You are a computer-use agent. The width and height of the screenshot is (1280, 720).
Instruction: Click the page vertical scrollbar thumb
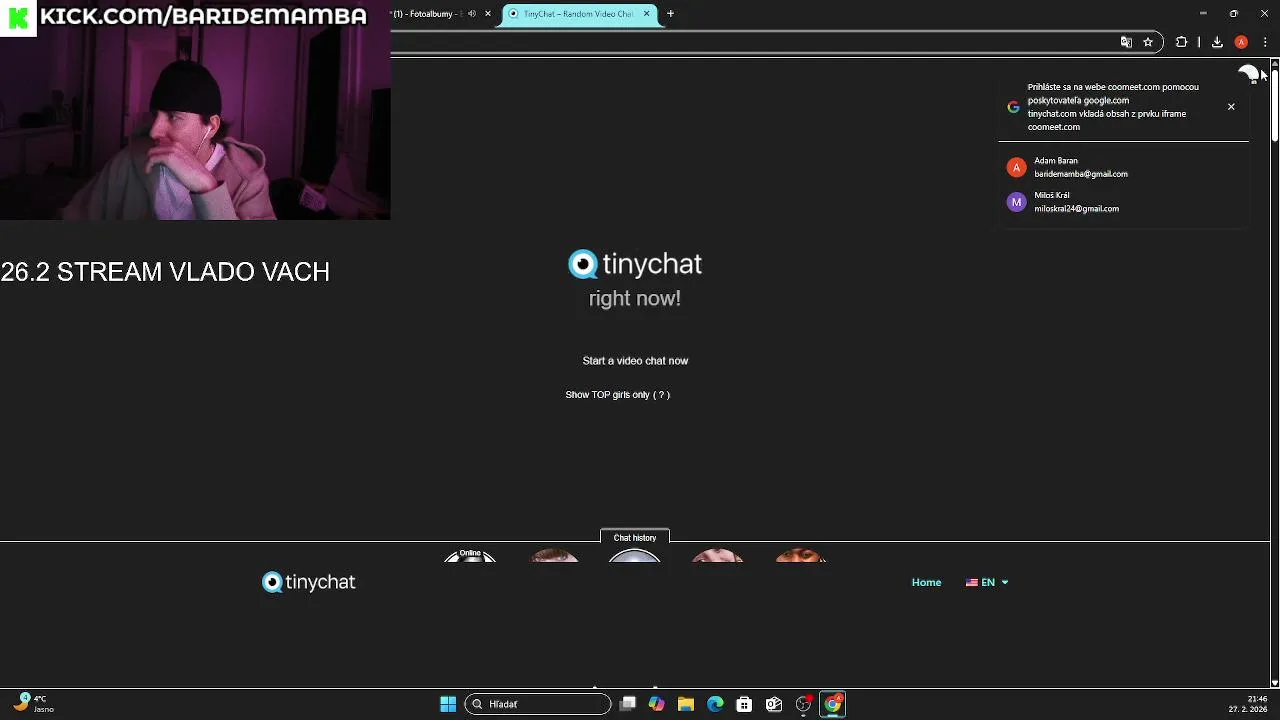1274,105
